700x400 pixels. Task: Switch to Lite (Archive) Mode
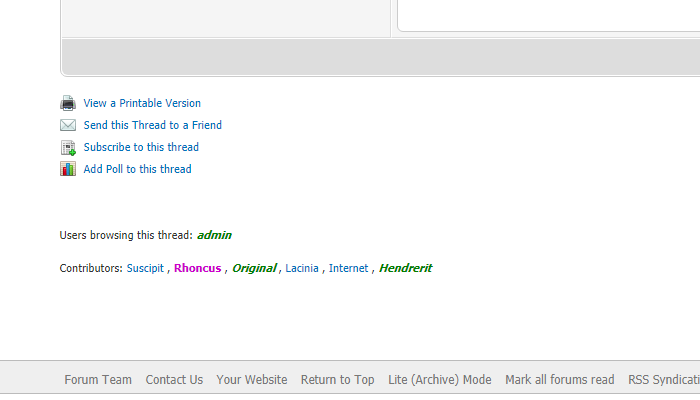click(440, 380)
